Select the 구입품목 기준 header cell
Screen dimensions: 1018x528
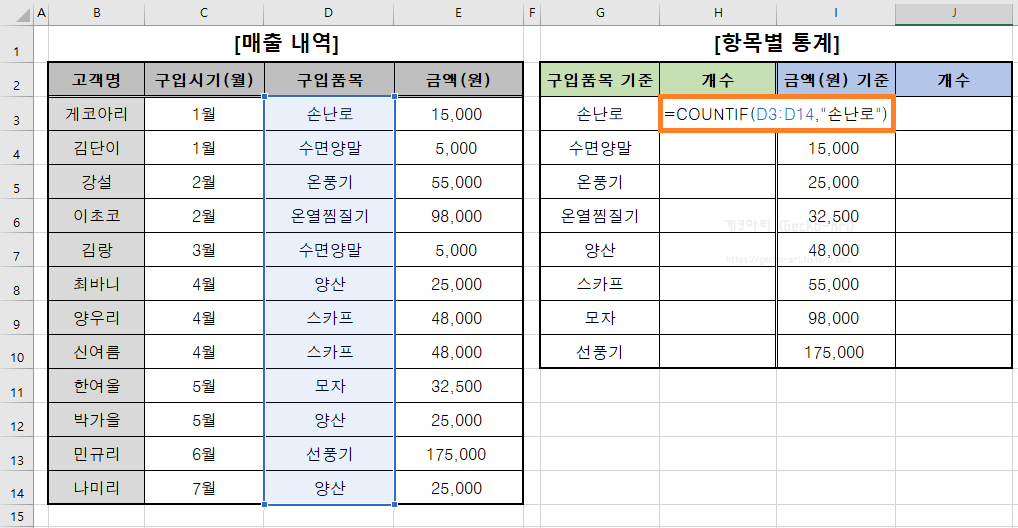coord(600,80)
